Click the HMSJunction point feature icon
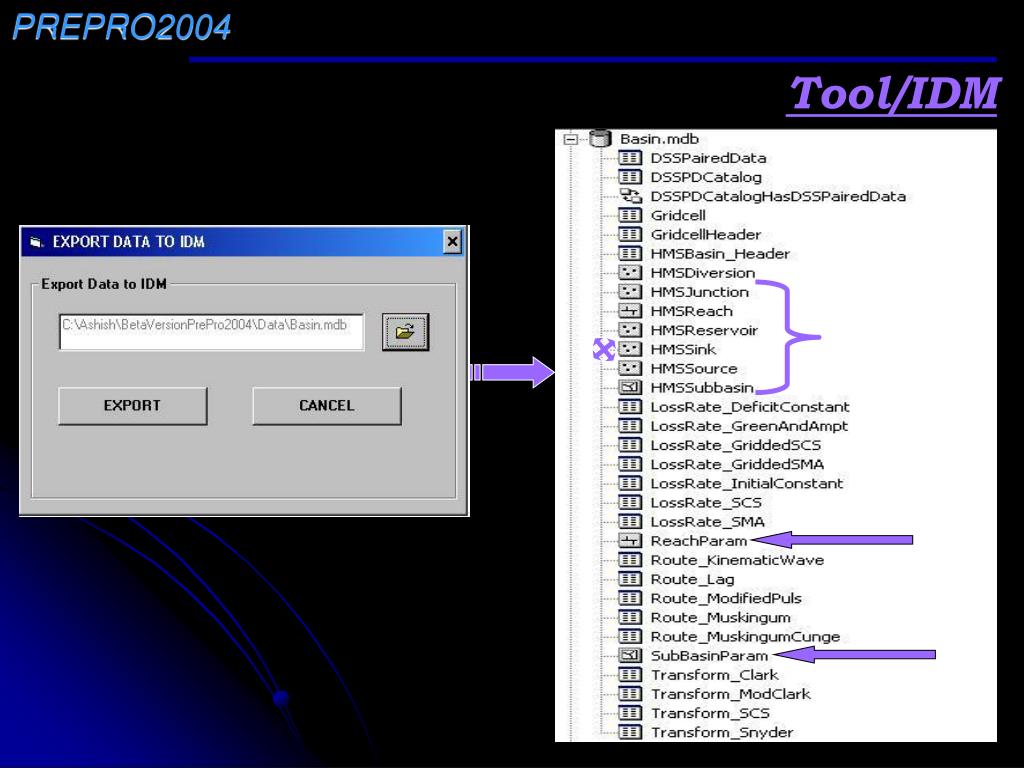1024x768 pixels. [x=630, y=292]
